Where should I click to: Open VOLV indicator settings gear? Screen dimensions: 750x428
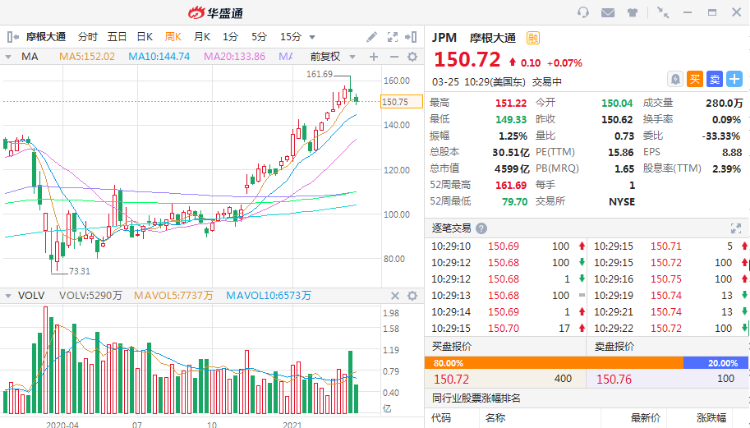(412, 296)
